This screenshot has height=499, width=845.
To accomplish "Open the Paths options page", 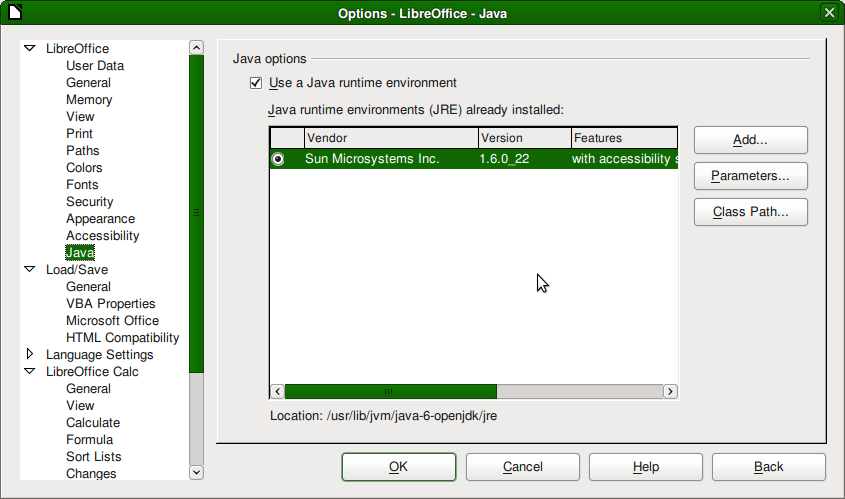I will [82, 150].
